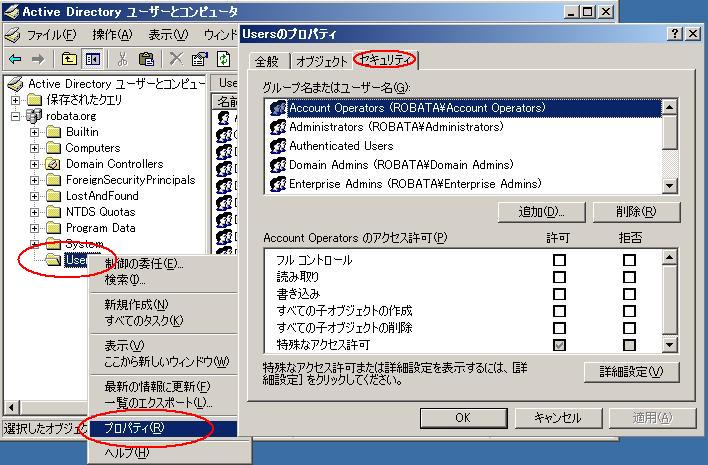This screenshot has width=708, height=465.
Task: Click the Account Operators group icon
Action: coord(278,108)
